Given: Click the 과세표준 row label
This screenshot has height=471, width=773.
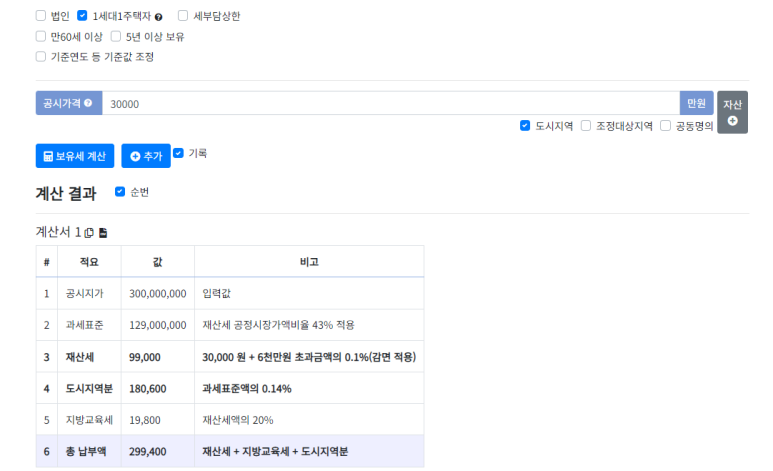Looking at the screenshot, I should pos(85,325).
